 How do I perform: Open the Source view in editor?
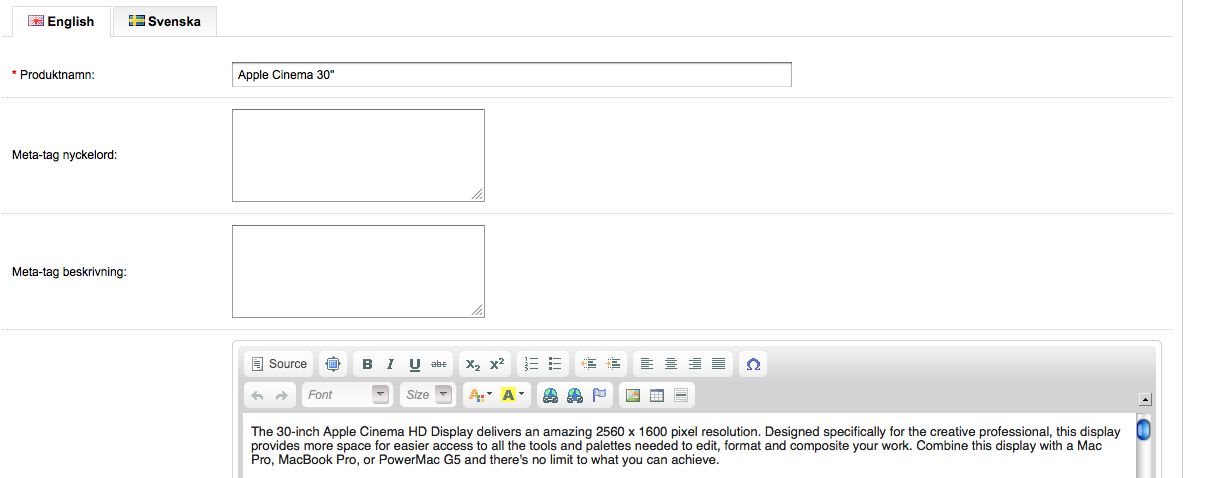pos(279,364)
